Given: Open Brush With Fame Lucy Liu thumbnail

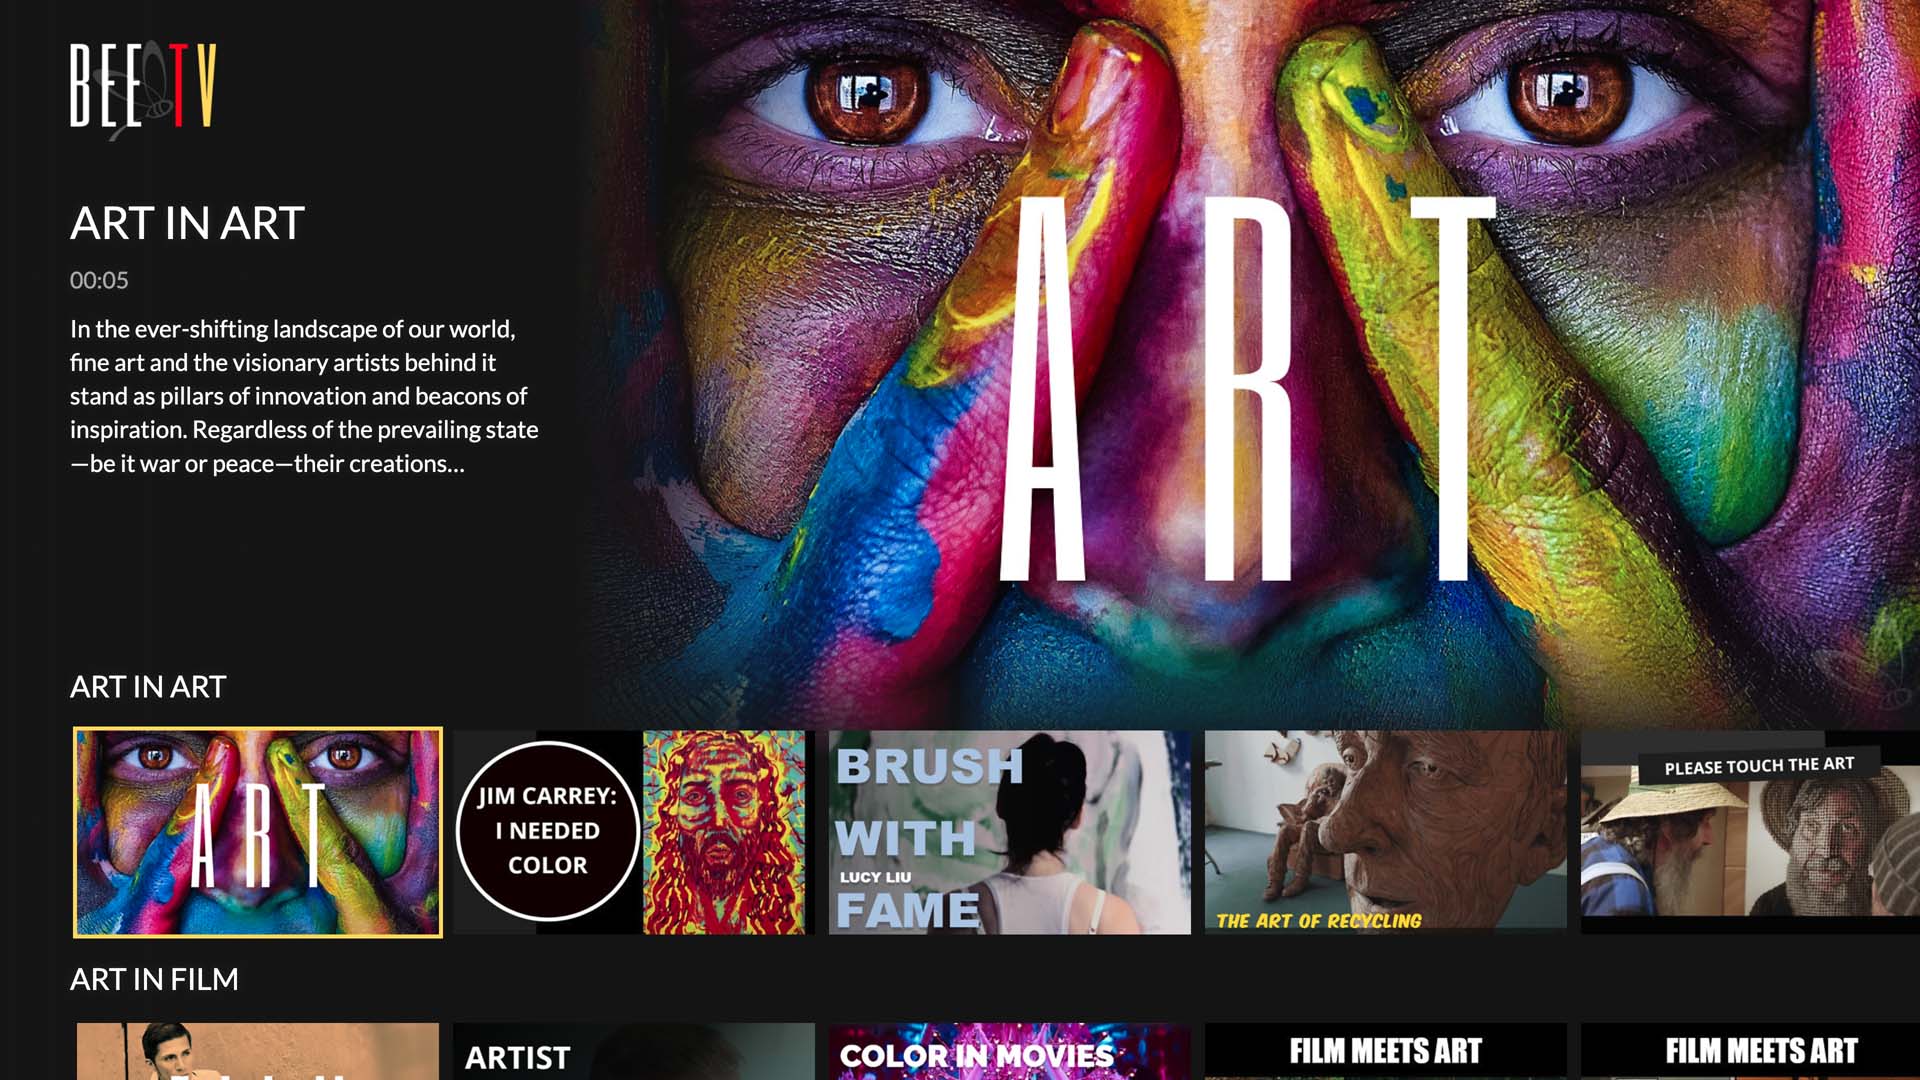Looking at the screenshot, I should 1010,832.
